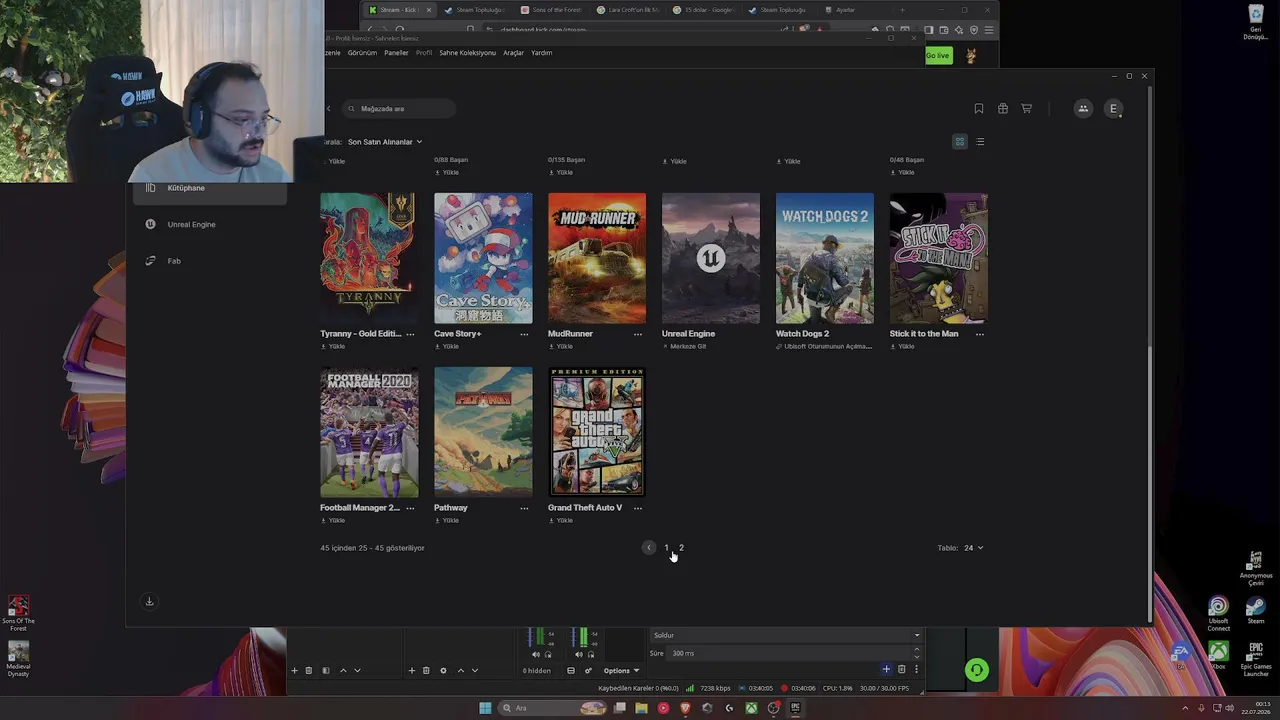The width and height of the screenshot is (1280, 720).
Task: Open the Watch Dogs 2 cover art
Action: click(825, 258)
